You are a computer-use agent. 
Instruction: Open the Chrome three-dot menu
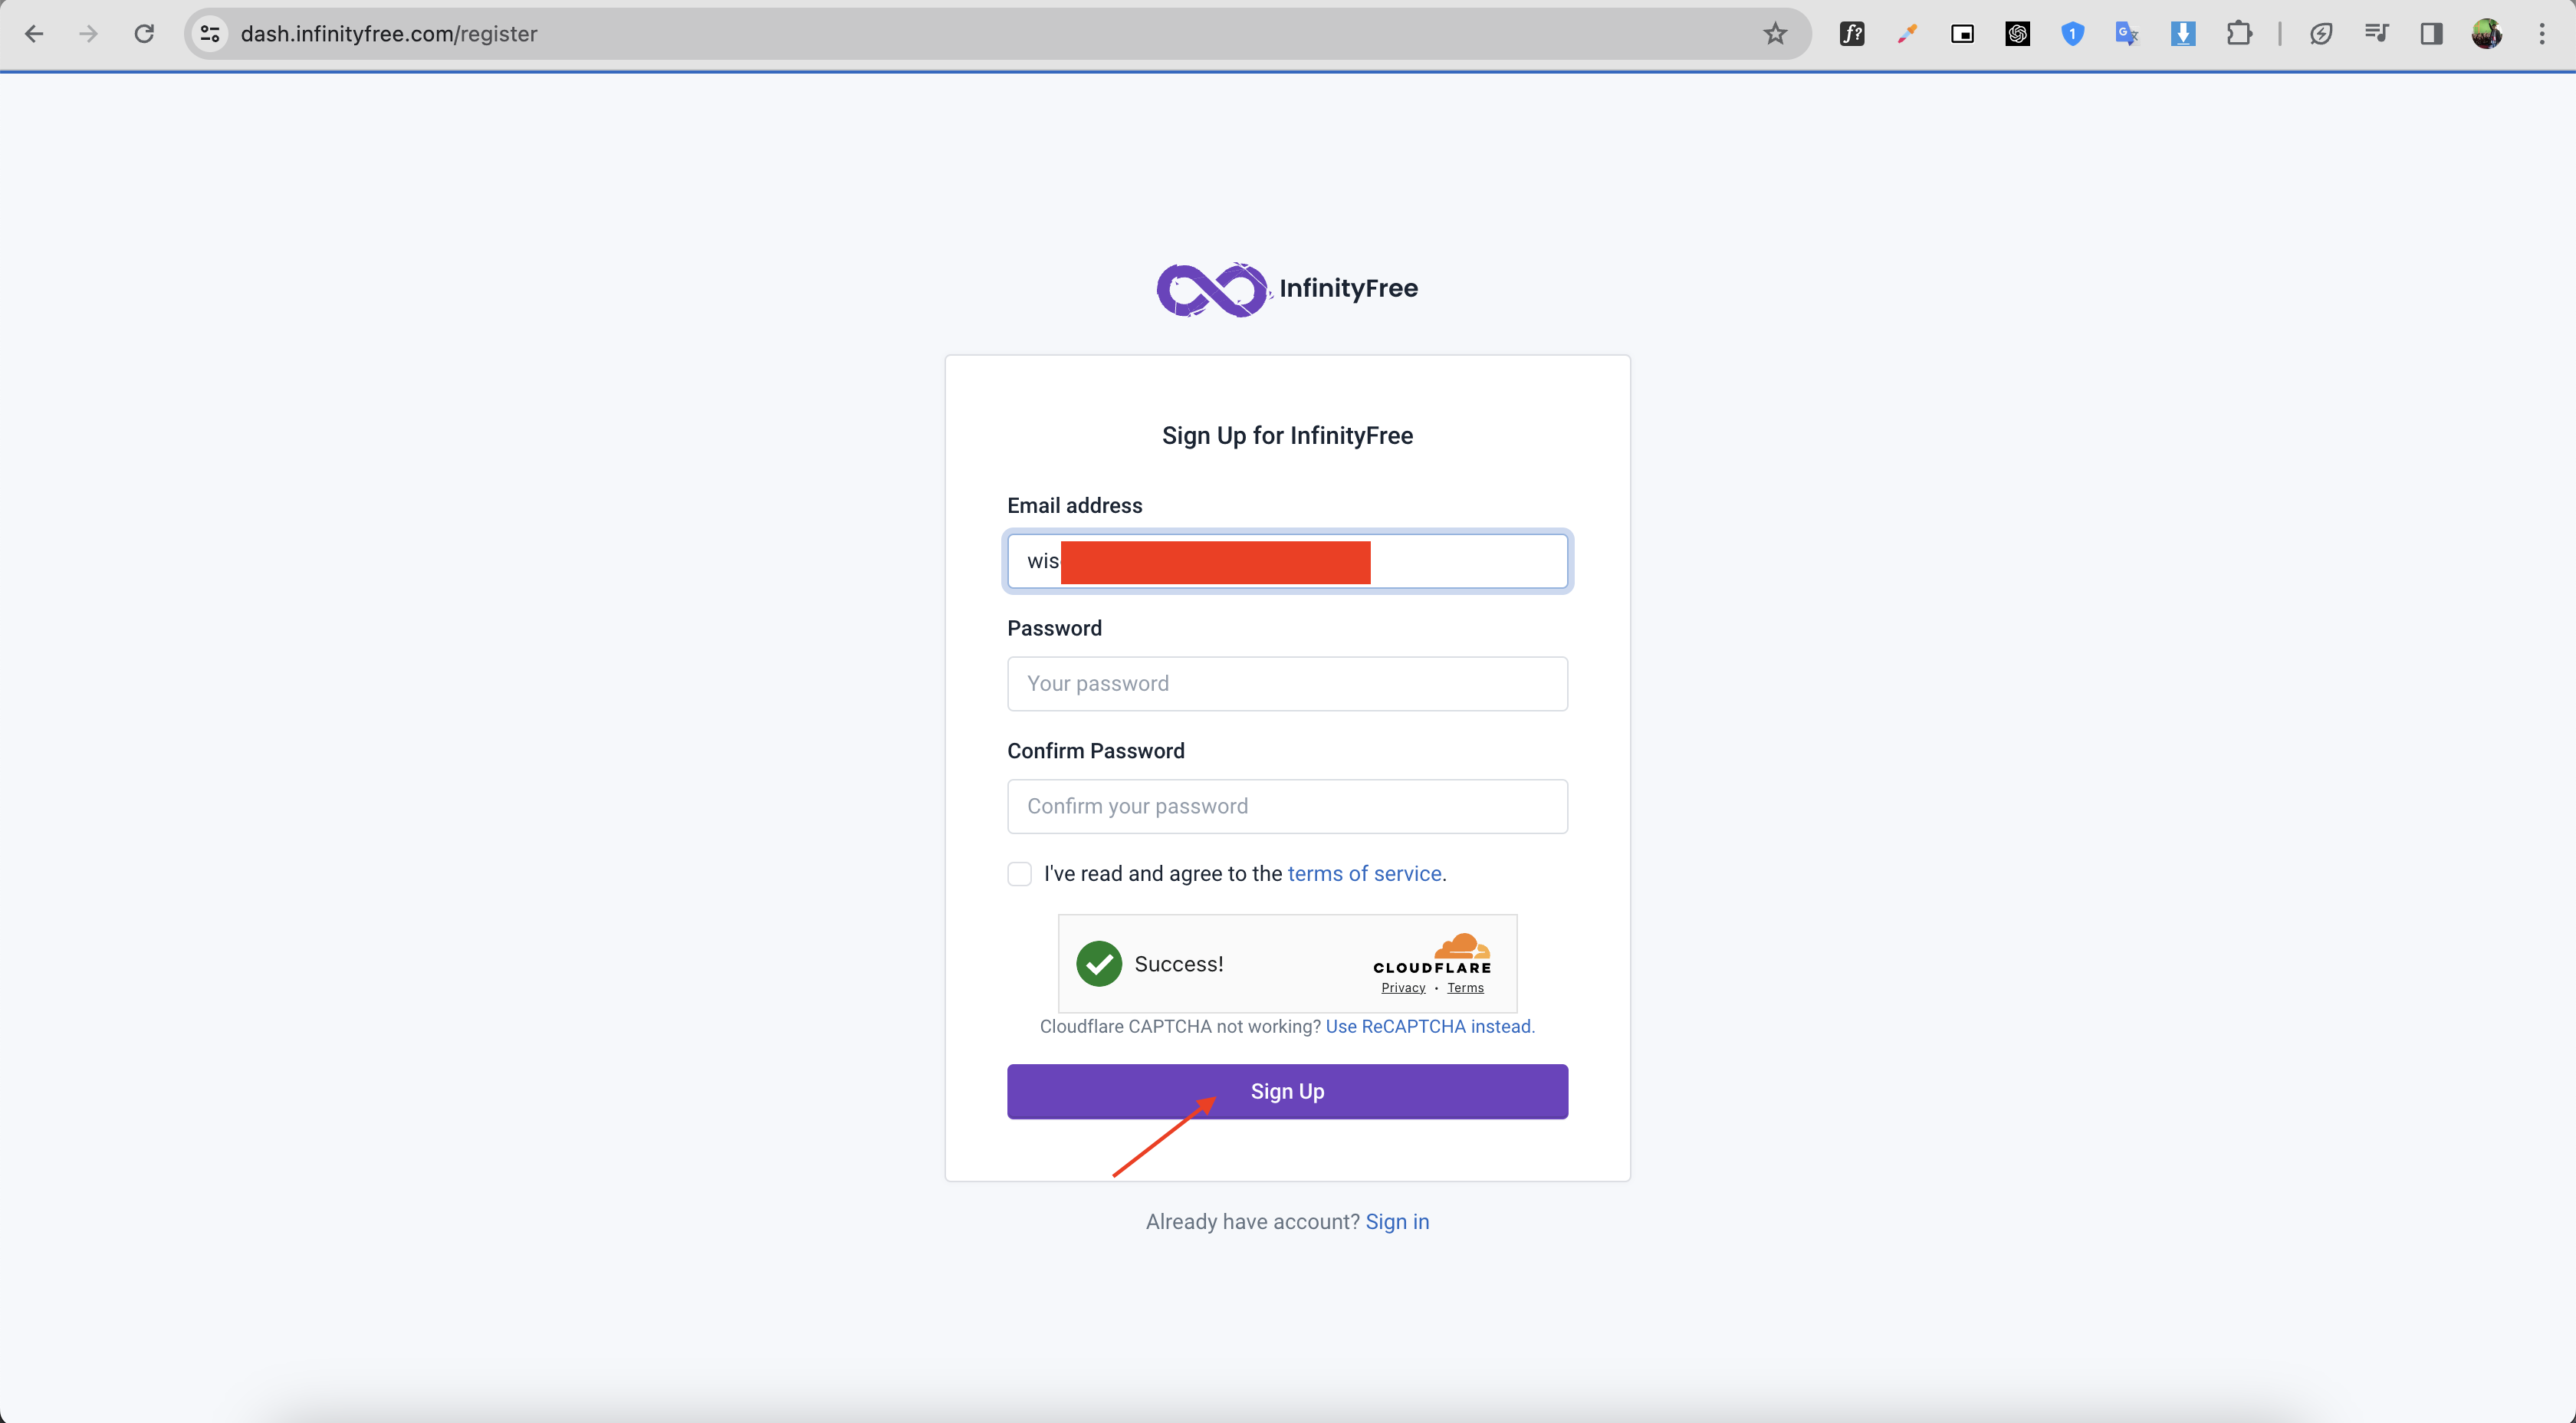click(2541, 34)
